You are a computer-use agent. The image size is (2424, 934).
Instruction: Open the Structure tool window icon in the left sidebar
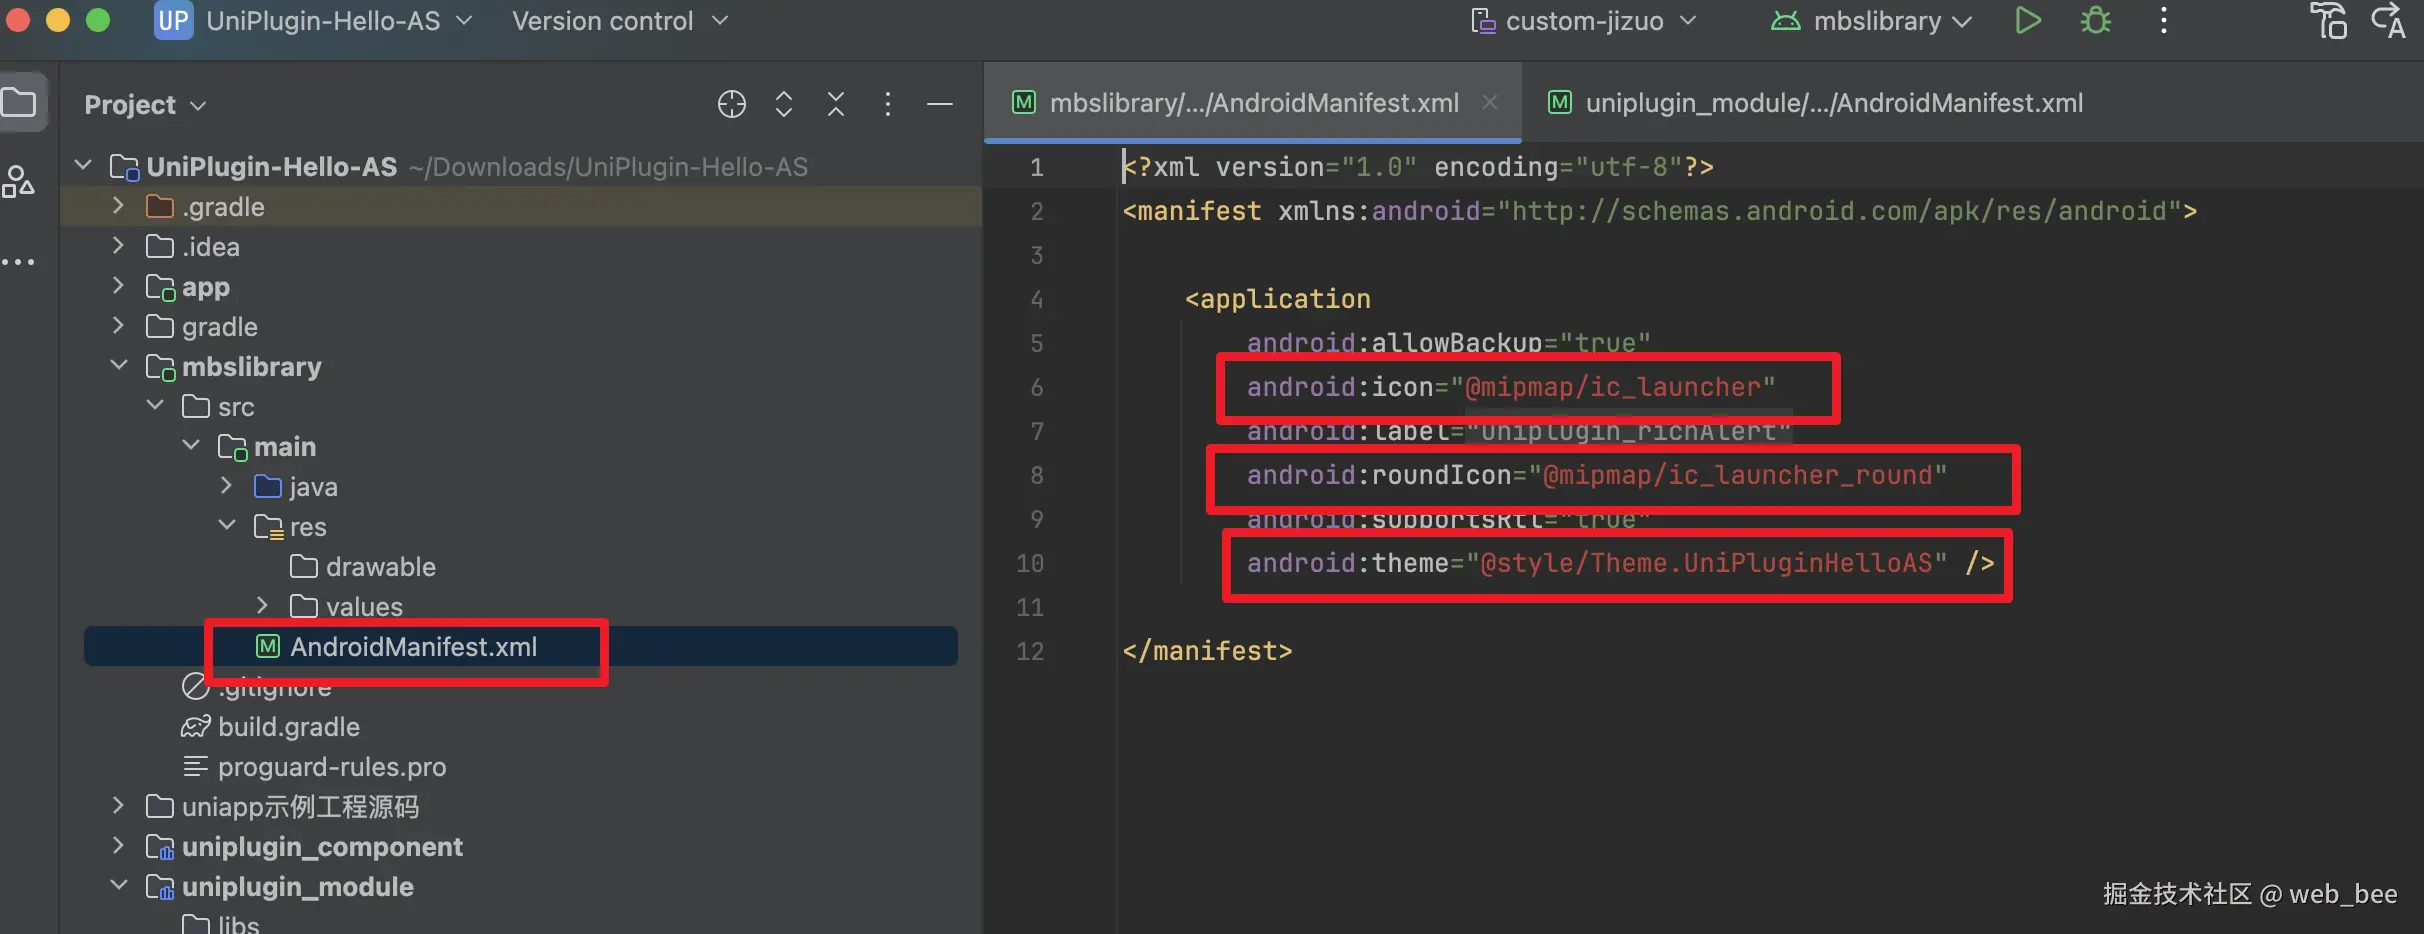pos(18,181)
